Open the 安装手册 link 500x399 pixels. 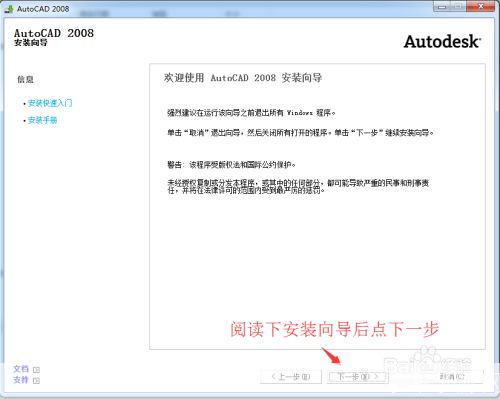tap(42, 120)
